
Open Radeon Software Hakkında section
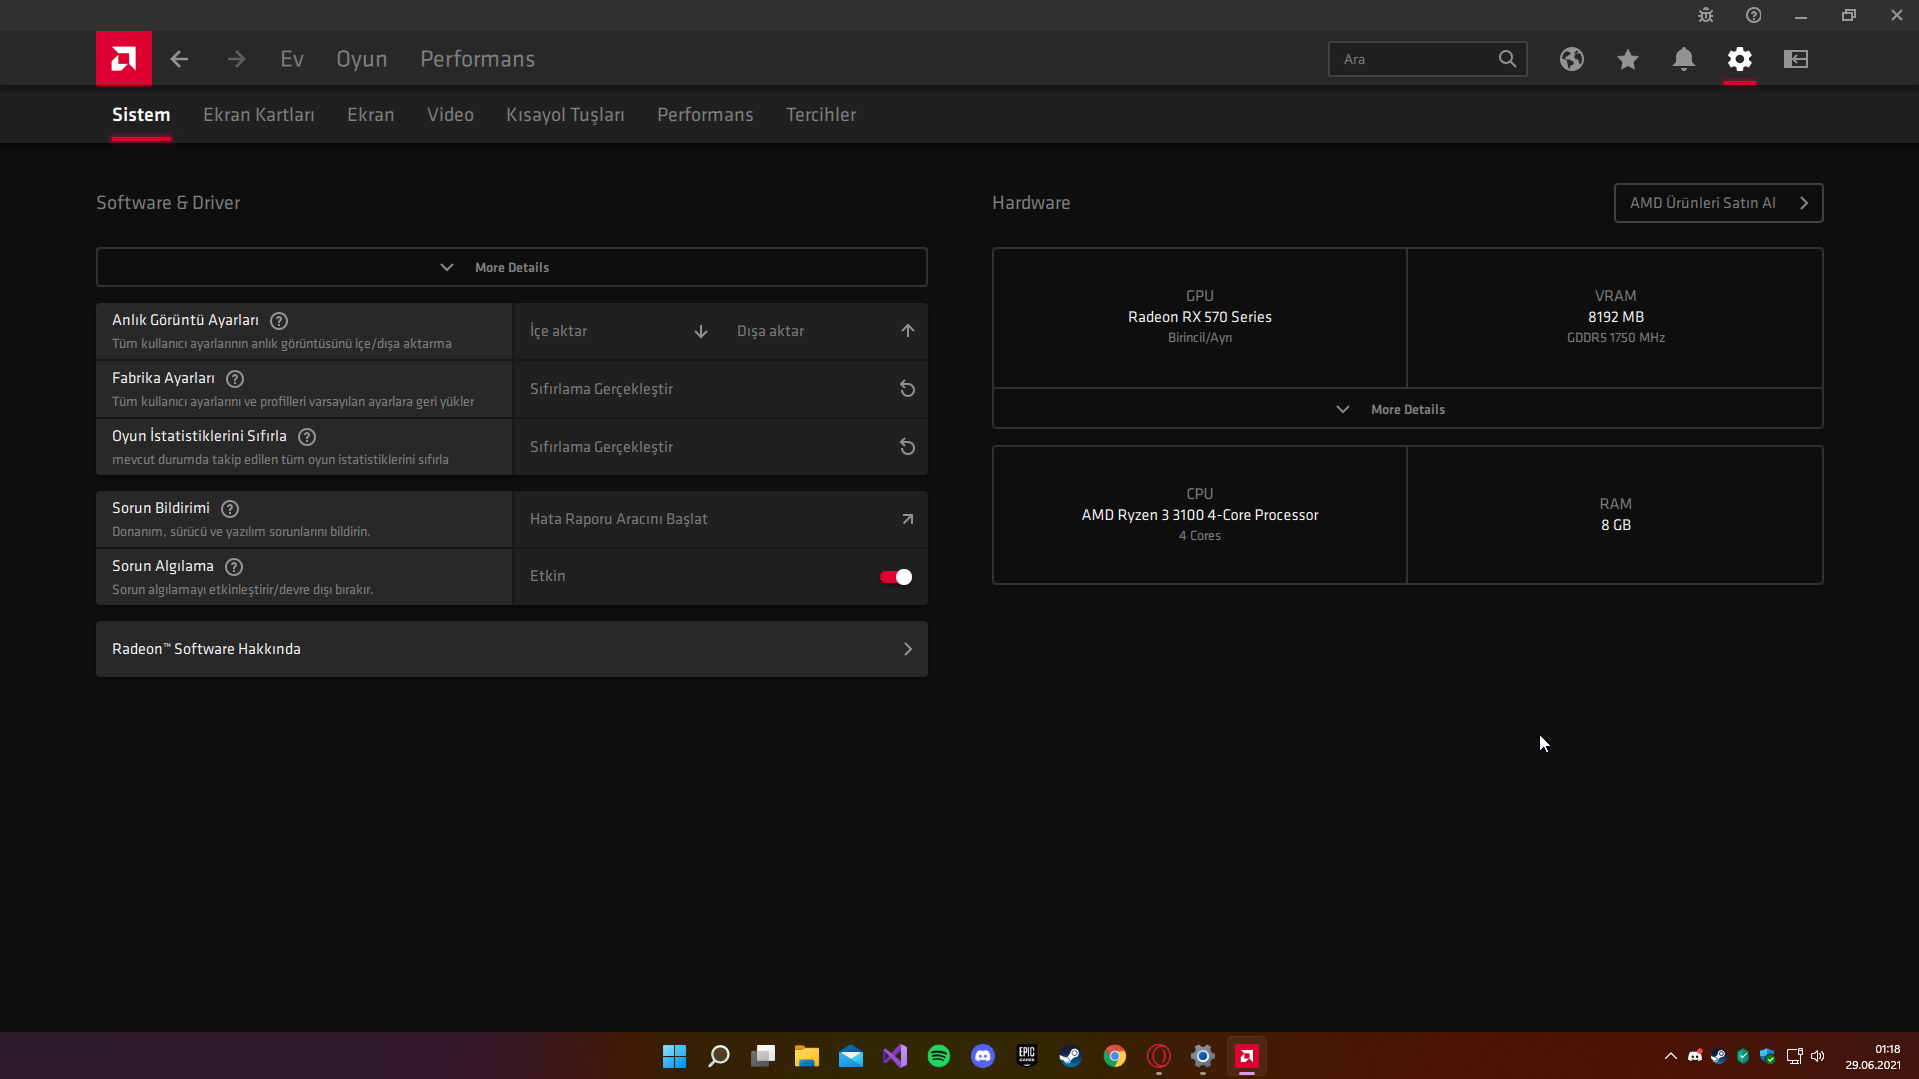point(512,649)
